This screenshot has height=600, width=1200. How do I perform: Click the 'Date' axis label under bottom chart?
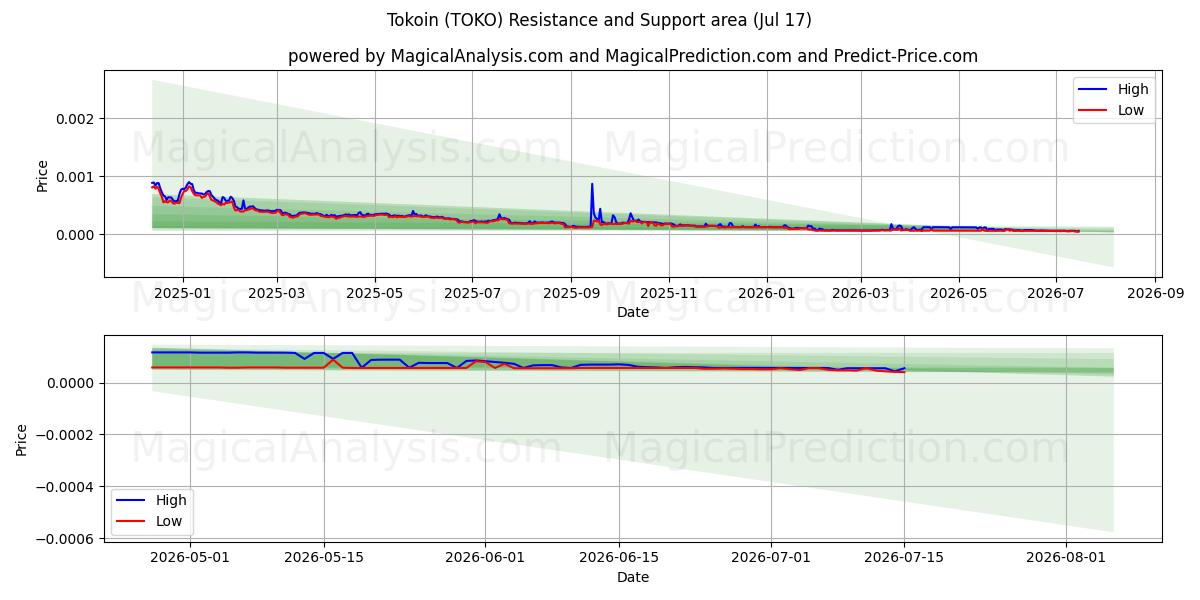(633, 577)
